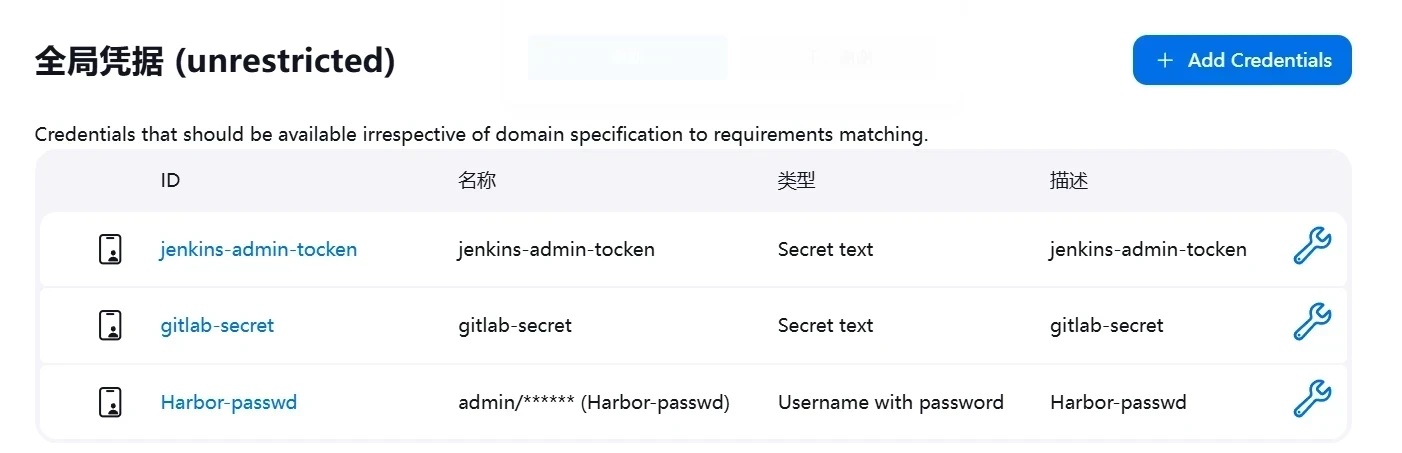Open the jenkins-admin-tocken ID link
The width and height of the screenshot is (1402, 453).
(258, 249)
